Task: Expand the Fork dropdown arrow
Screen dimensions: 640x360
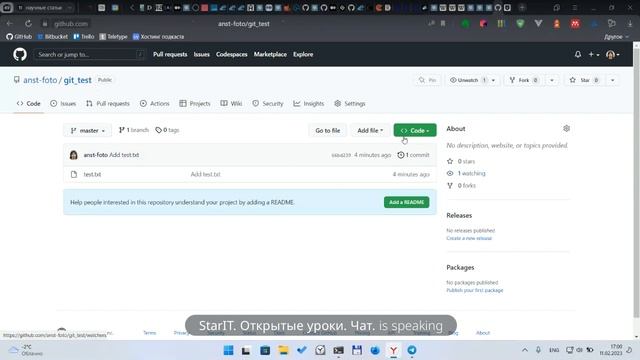Action: [552, 80]
